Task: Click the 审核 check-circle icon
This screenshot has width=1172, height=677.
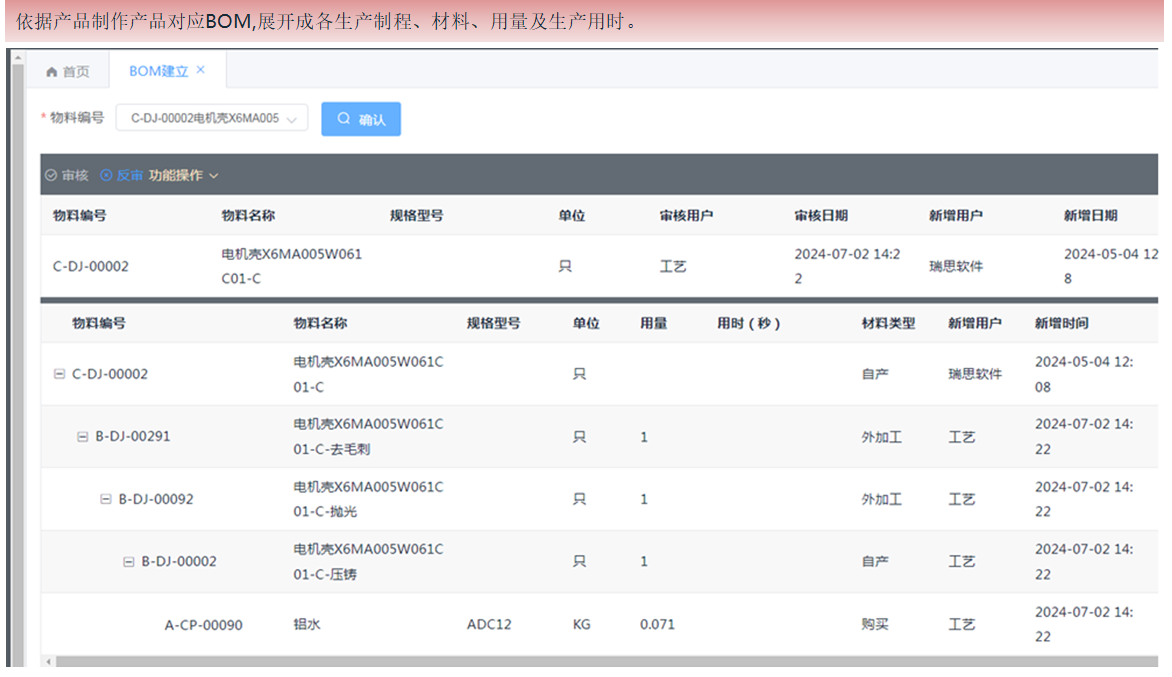Action: pos(51,176)
